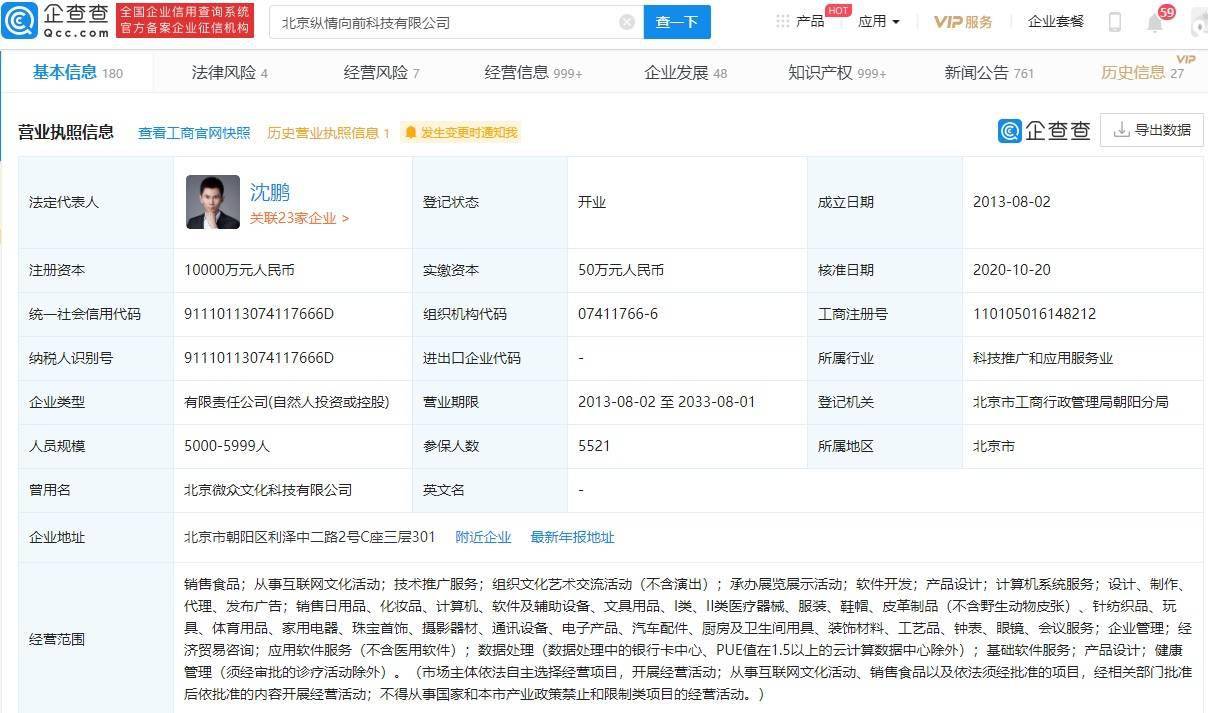1208x713 pixels.
Task: Click the export data download icon
Action: 1121,130
